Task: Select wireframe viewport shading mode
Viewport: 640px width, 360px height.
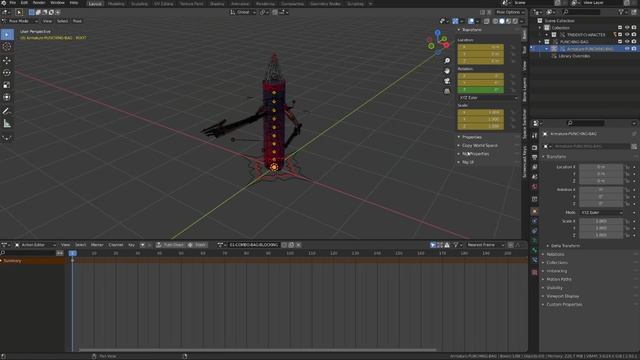Action: coord(495,21)
